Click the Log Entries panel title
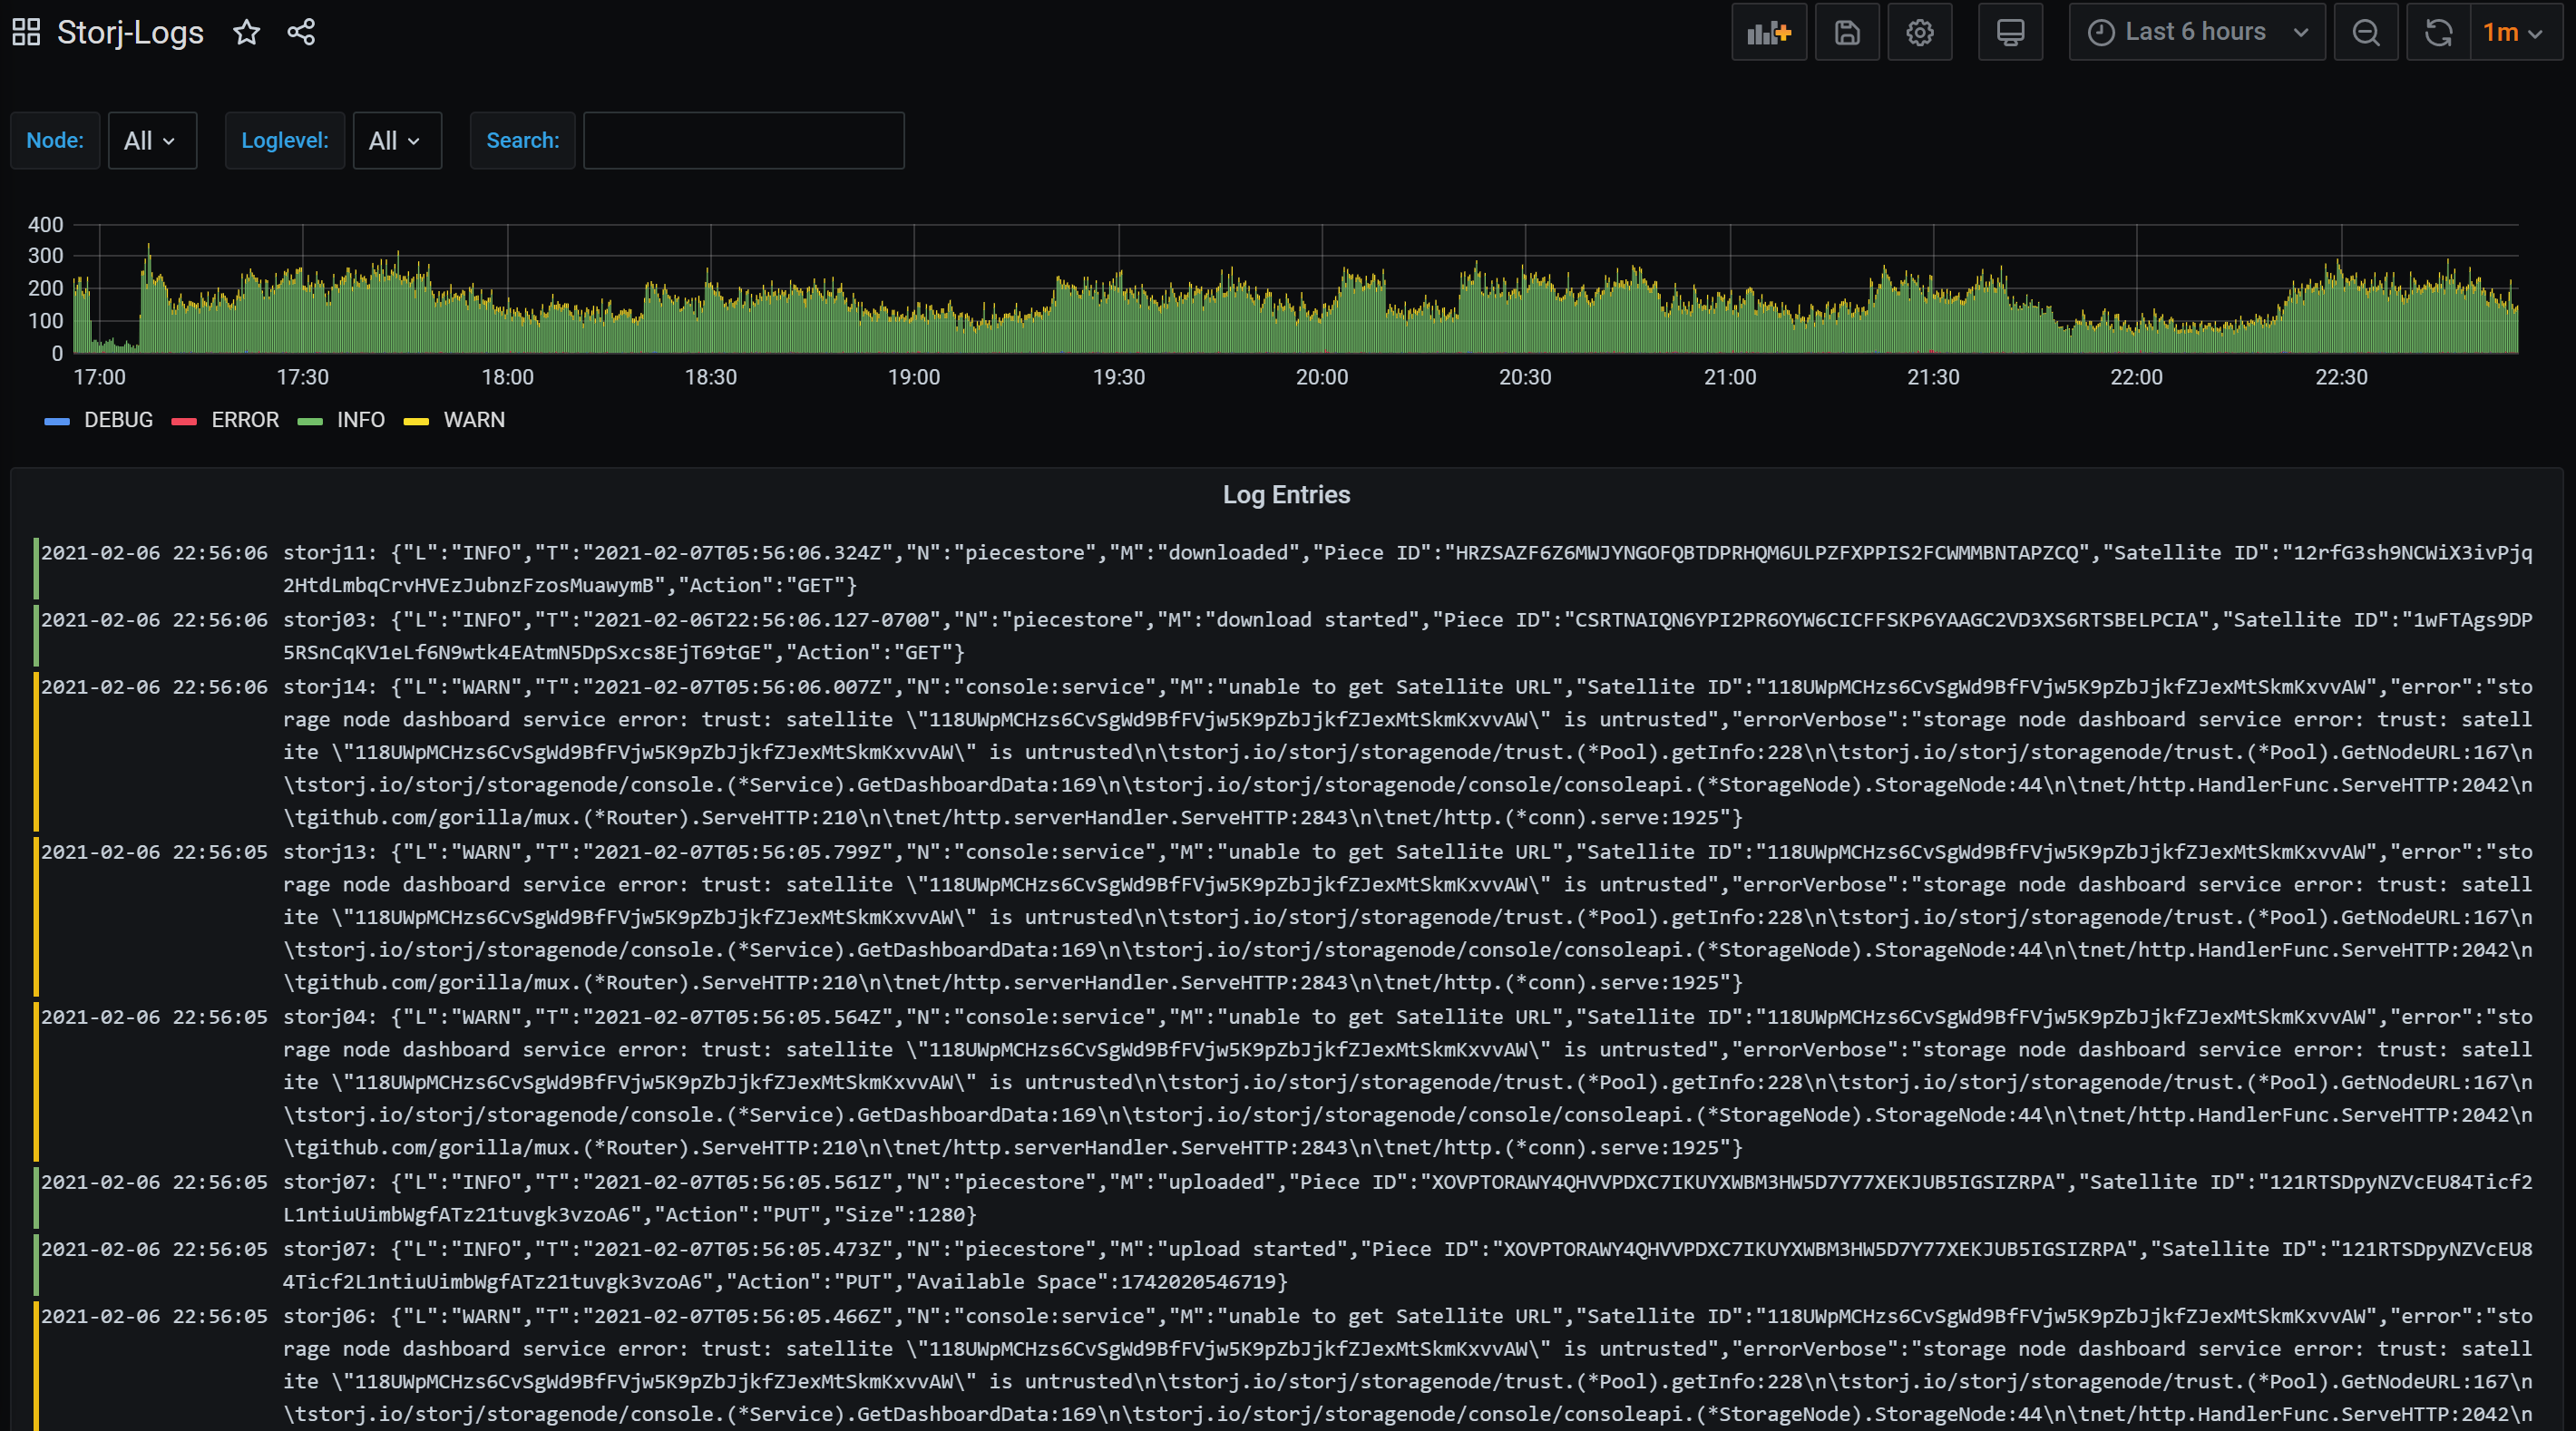 1286,495
